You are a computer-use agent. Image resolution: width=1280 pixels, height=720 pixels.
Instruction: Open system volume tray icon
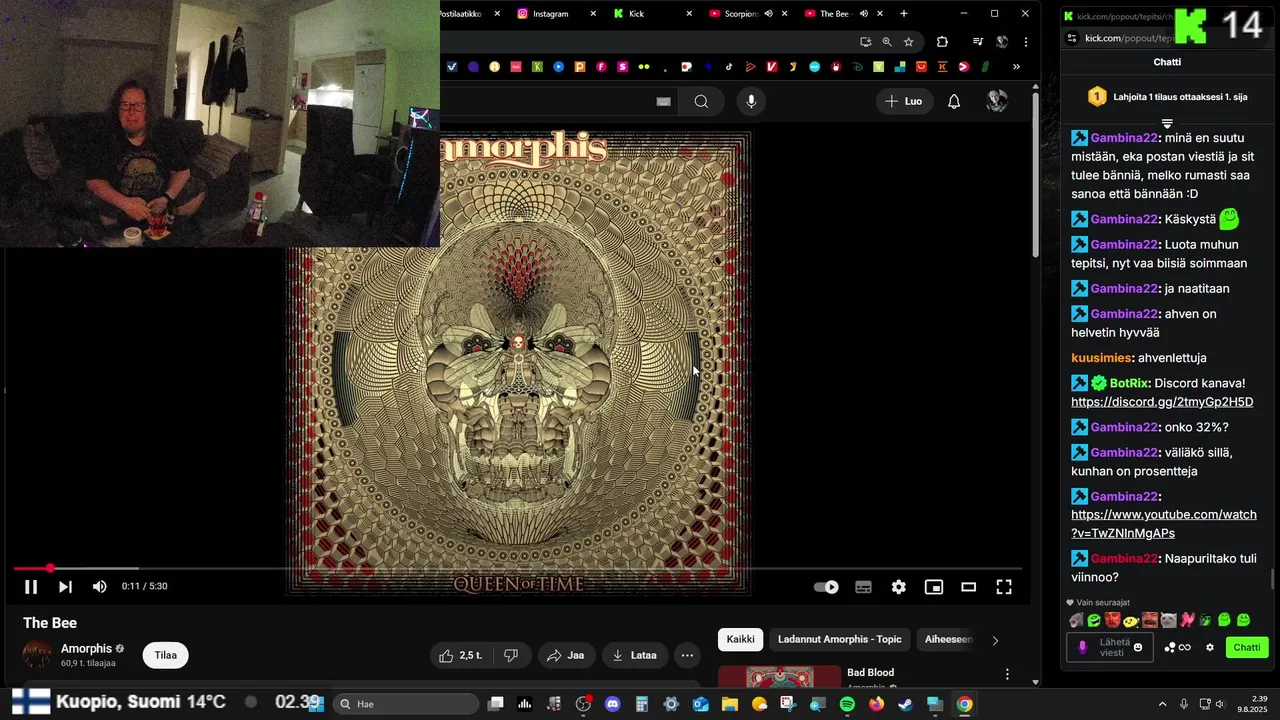[x=1220, y=704]
